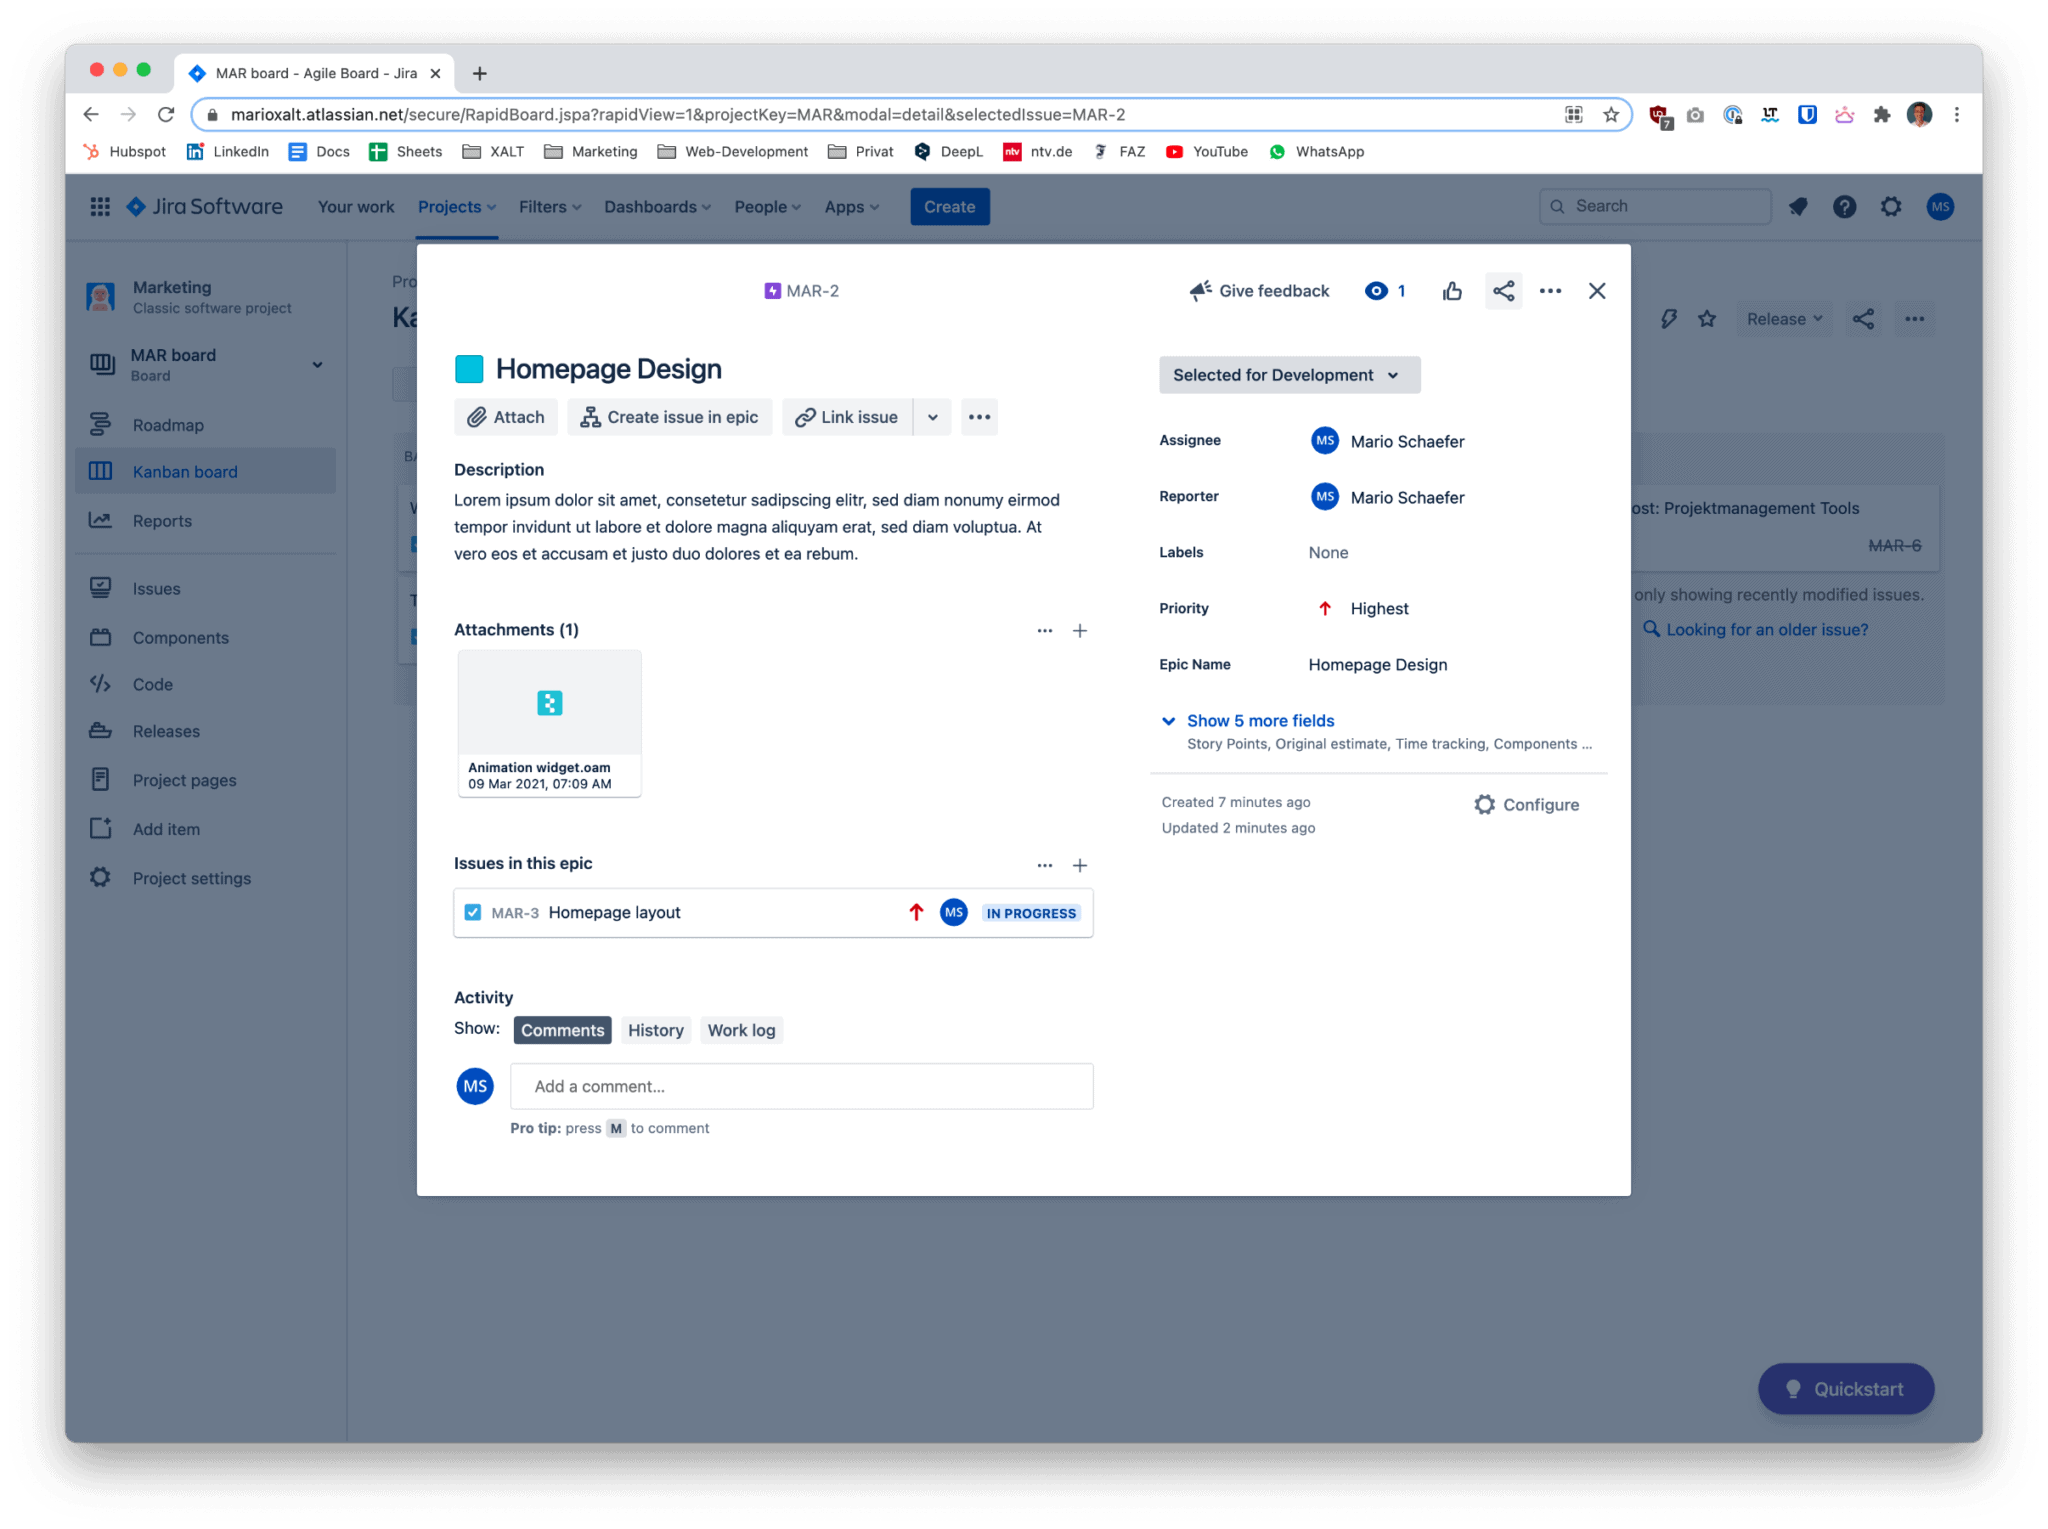Open the Animation widget.oam attachment thumbnail

[x=549, y=703]
